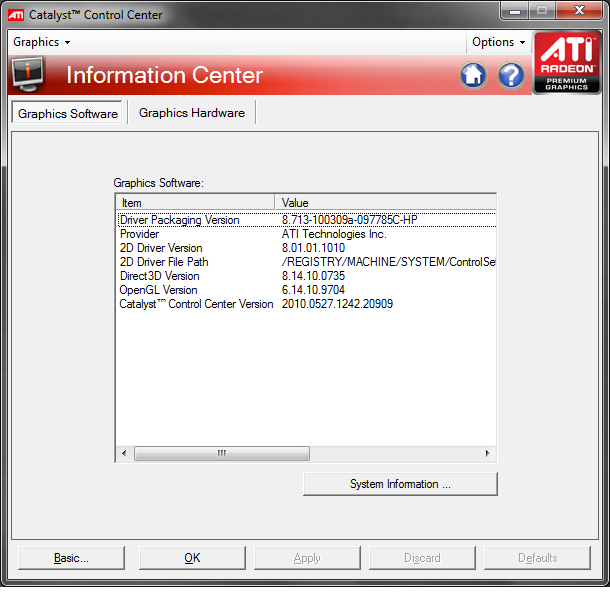
Task: Open the Options dropdown menu
Action: 498,42
